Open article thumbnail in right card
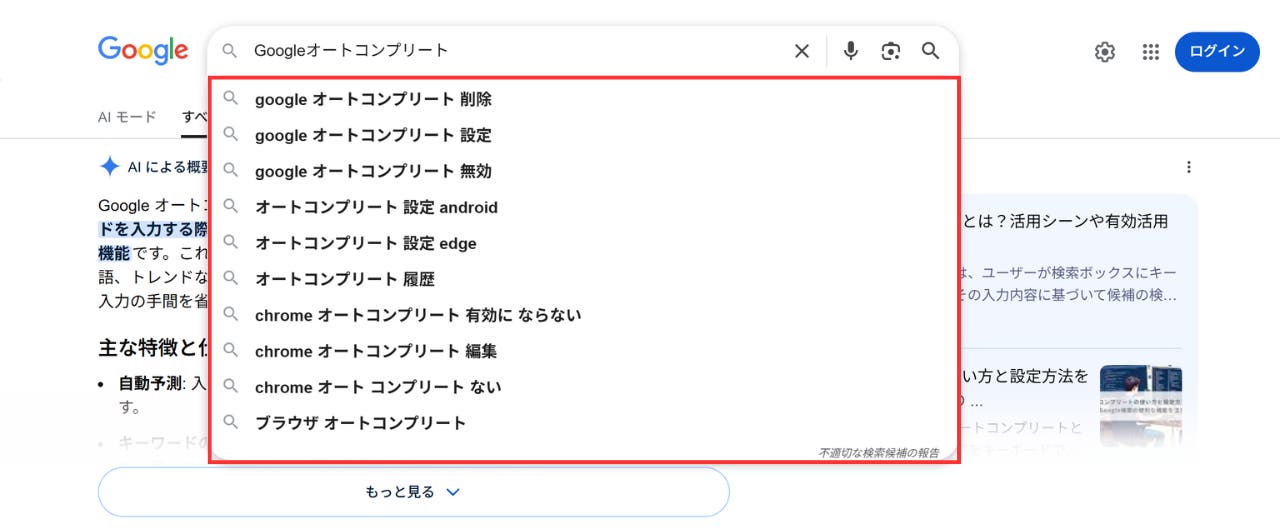 tap(1141, 406)
